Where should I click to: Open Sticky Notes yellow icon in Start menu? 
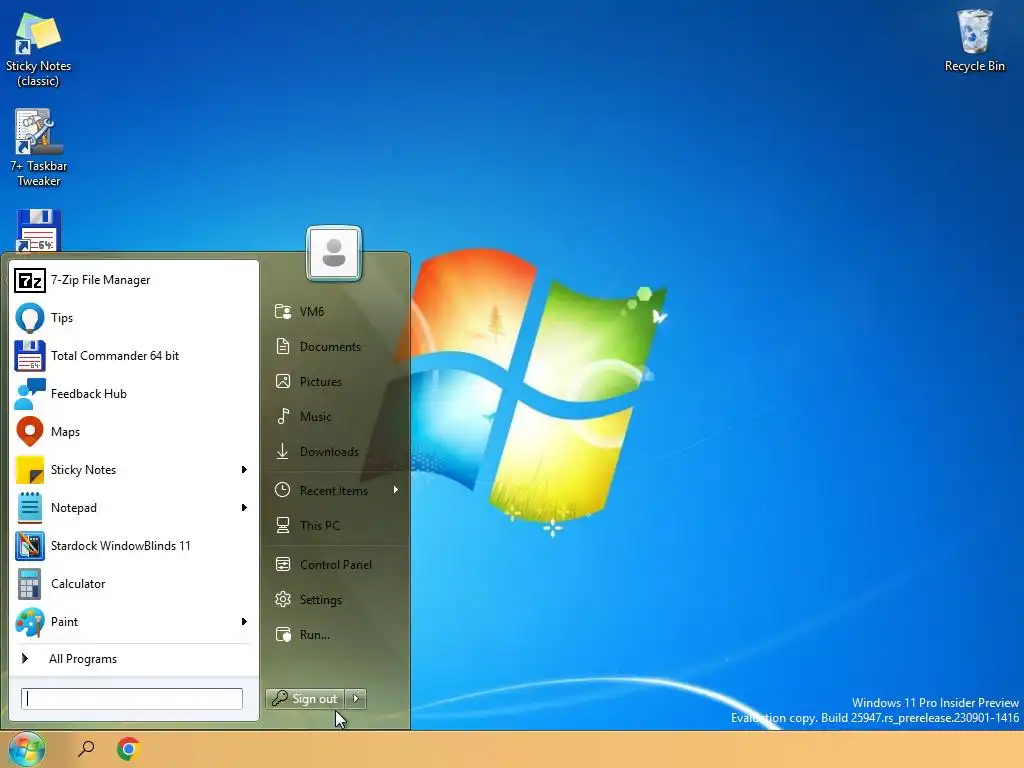tap(29, 470)
